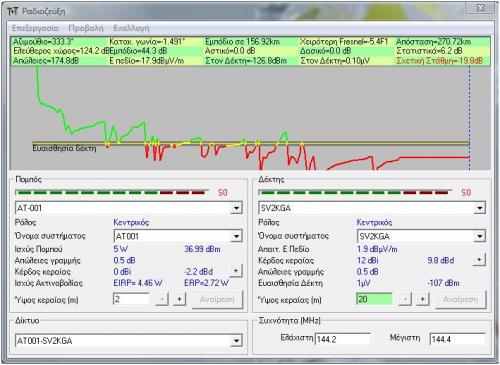
Task: Expand the AT001 system name dropdown
Action: pyautogui.click(x=236, y=236)
